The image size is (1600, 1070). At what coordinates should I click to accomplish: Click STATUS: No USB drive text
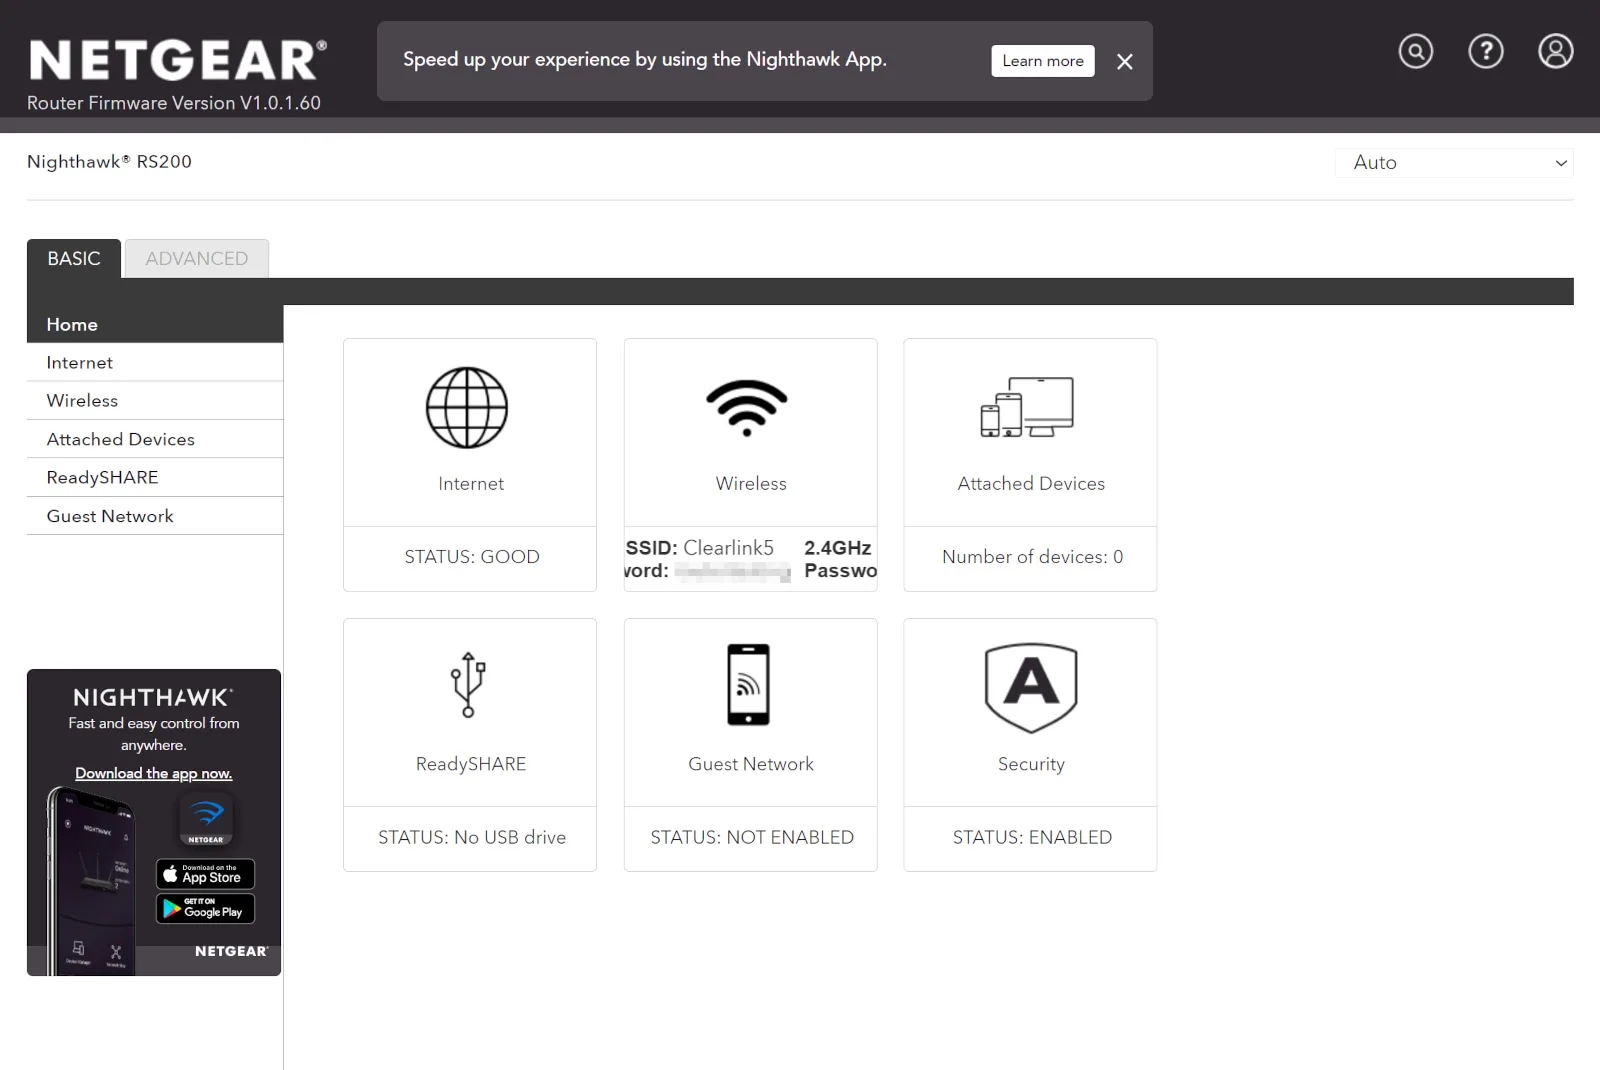pos(472,838)
